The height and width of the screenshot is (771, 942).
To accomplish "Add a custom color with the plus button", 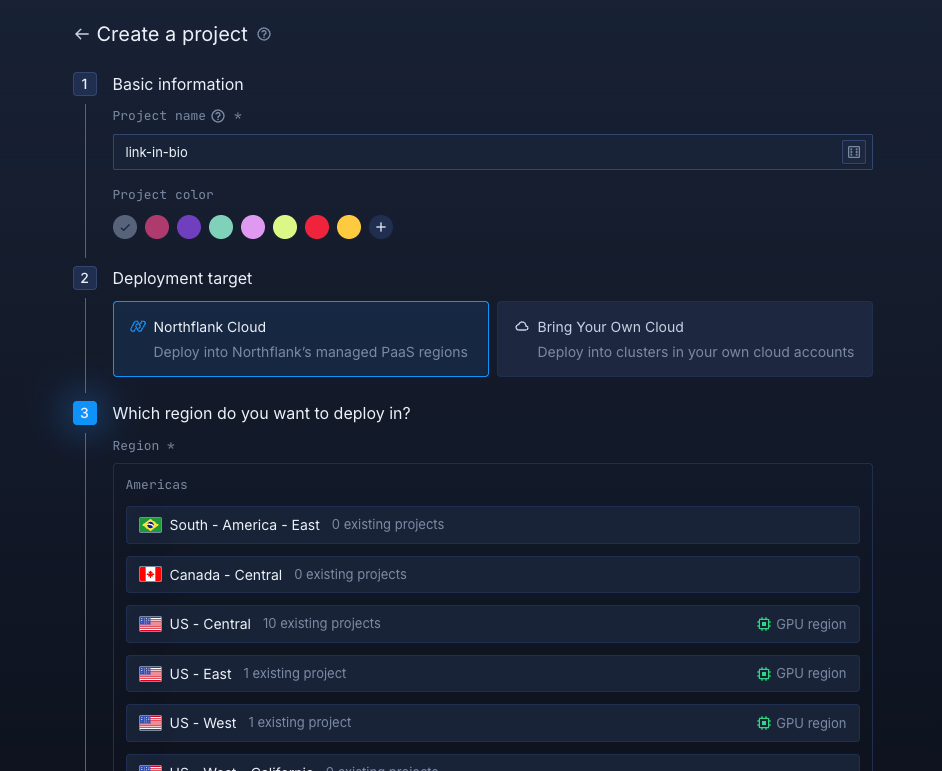I will [x=381, y=227].
